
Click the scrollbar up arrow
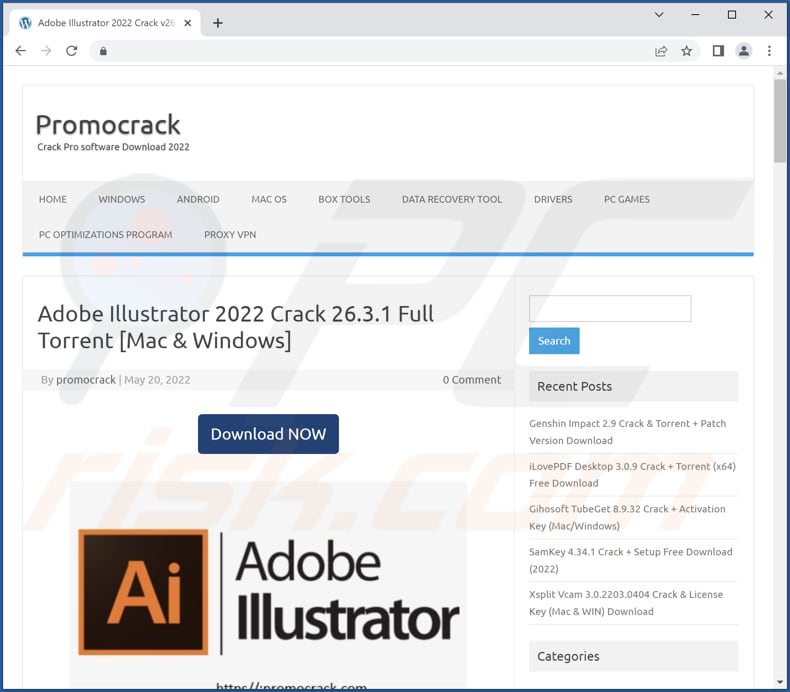coord(780,74)
